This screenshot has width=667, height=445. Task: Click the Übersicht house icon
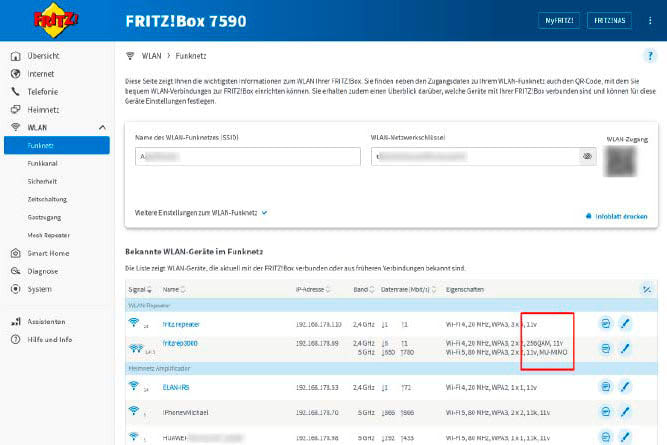tap(15, 56)
